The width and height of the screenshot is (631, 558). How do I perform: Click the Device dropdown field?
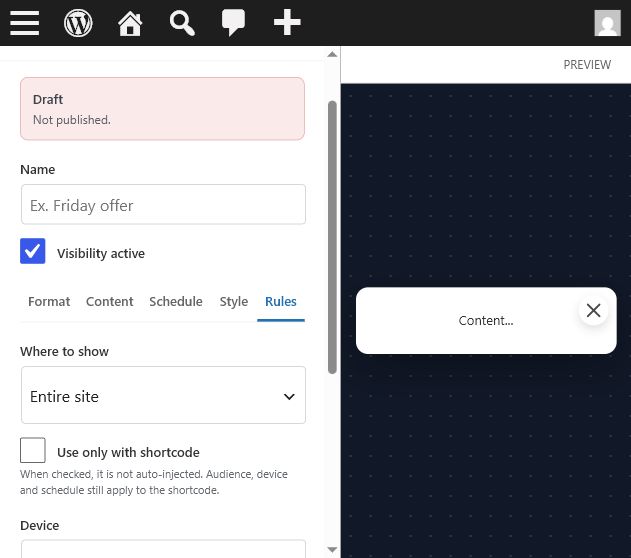click(163, 549)
